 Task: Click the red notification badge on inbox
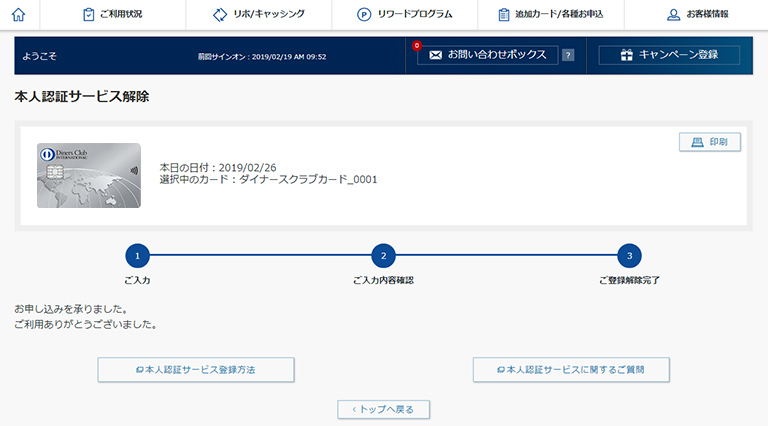tap(416, 46)
